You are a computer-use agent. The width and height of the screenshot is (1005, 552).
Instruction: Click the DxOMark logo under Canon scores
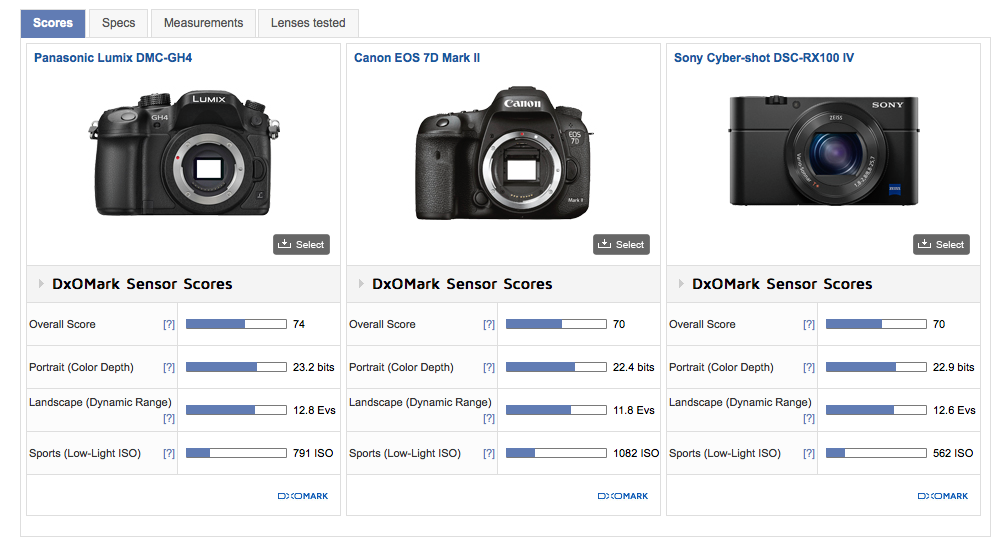(x=622, y=496)
